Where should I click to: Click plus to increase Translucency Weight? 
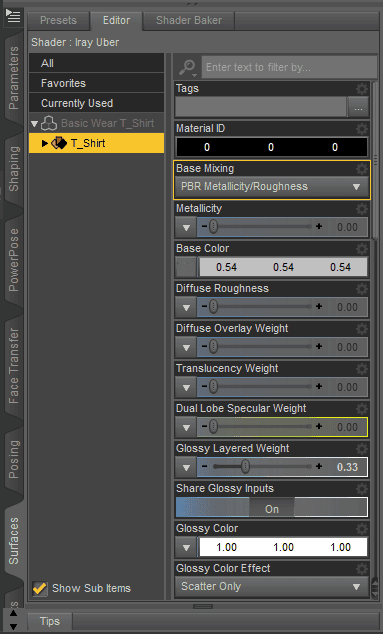(319, 387)
